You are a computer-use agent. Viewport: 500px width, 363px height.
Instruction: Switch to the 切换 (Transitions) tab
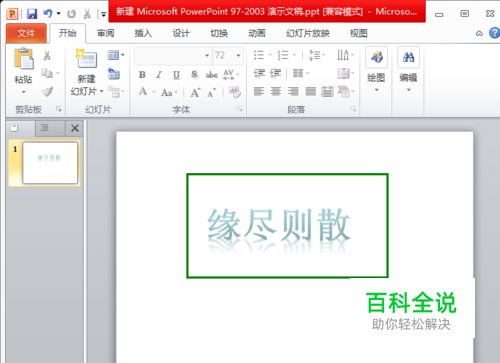[219, 33]
